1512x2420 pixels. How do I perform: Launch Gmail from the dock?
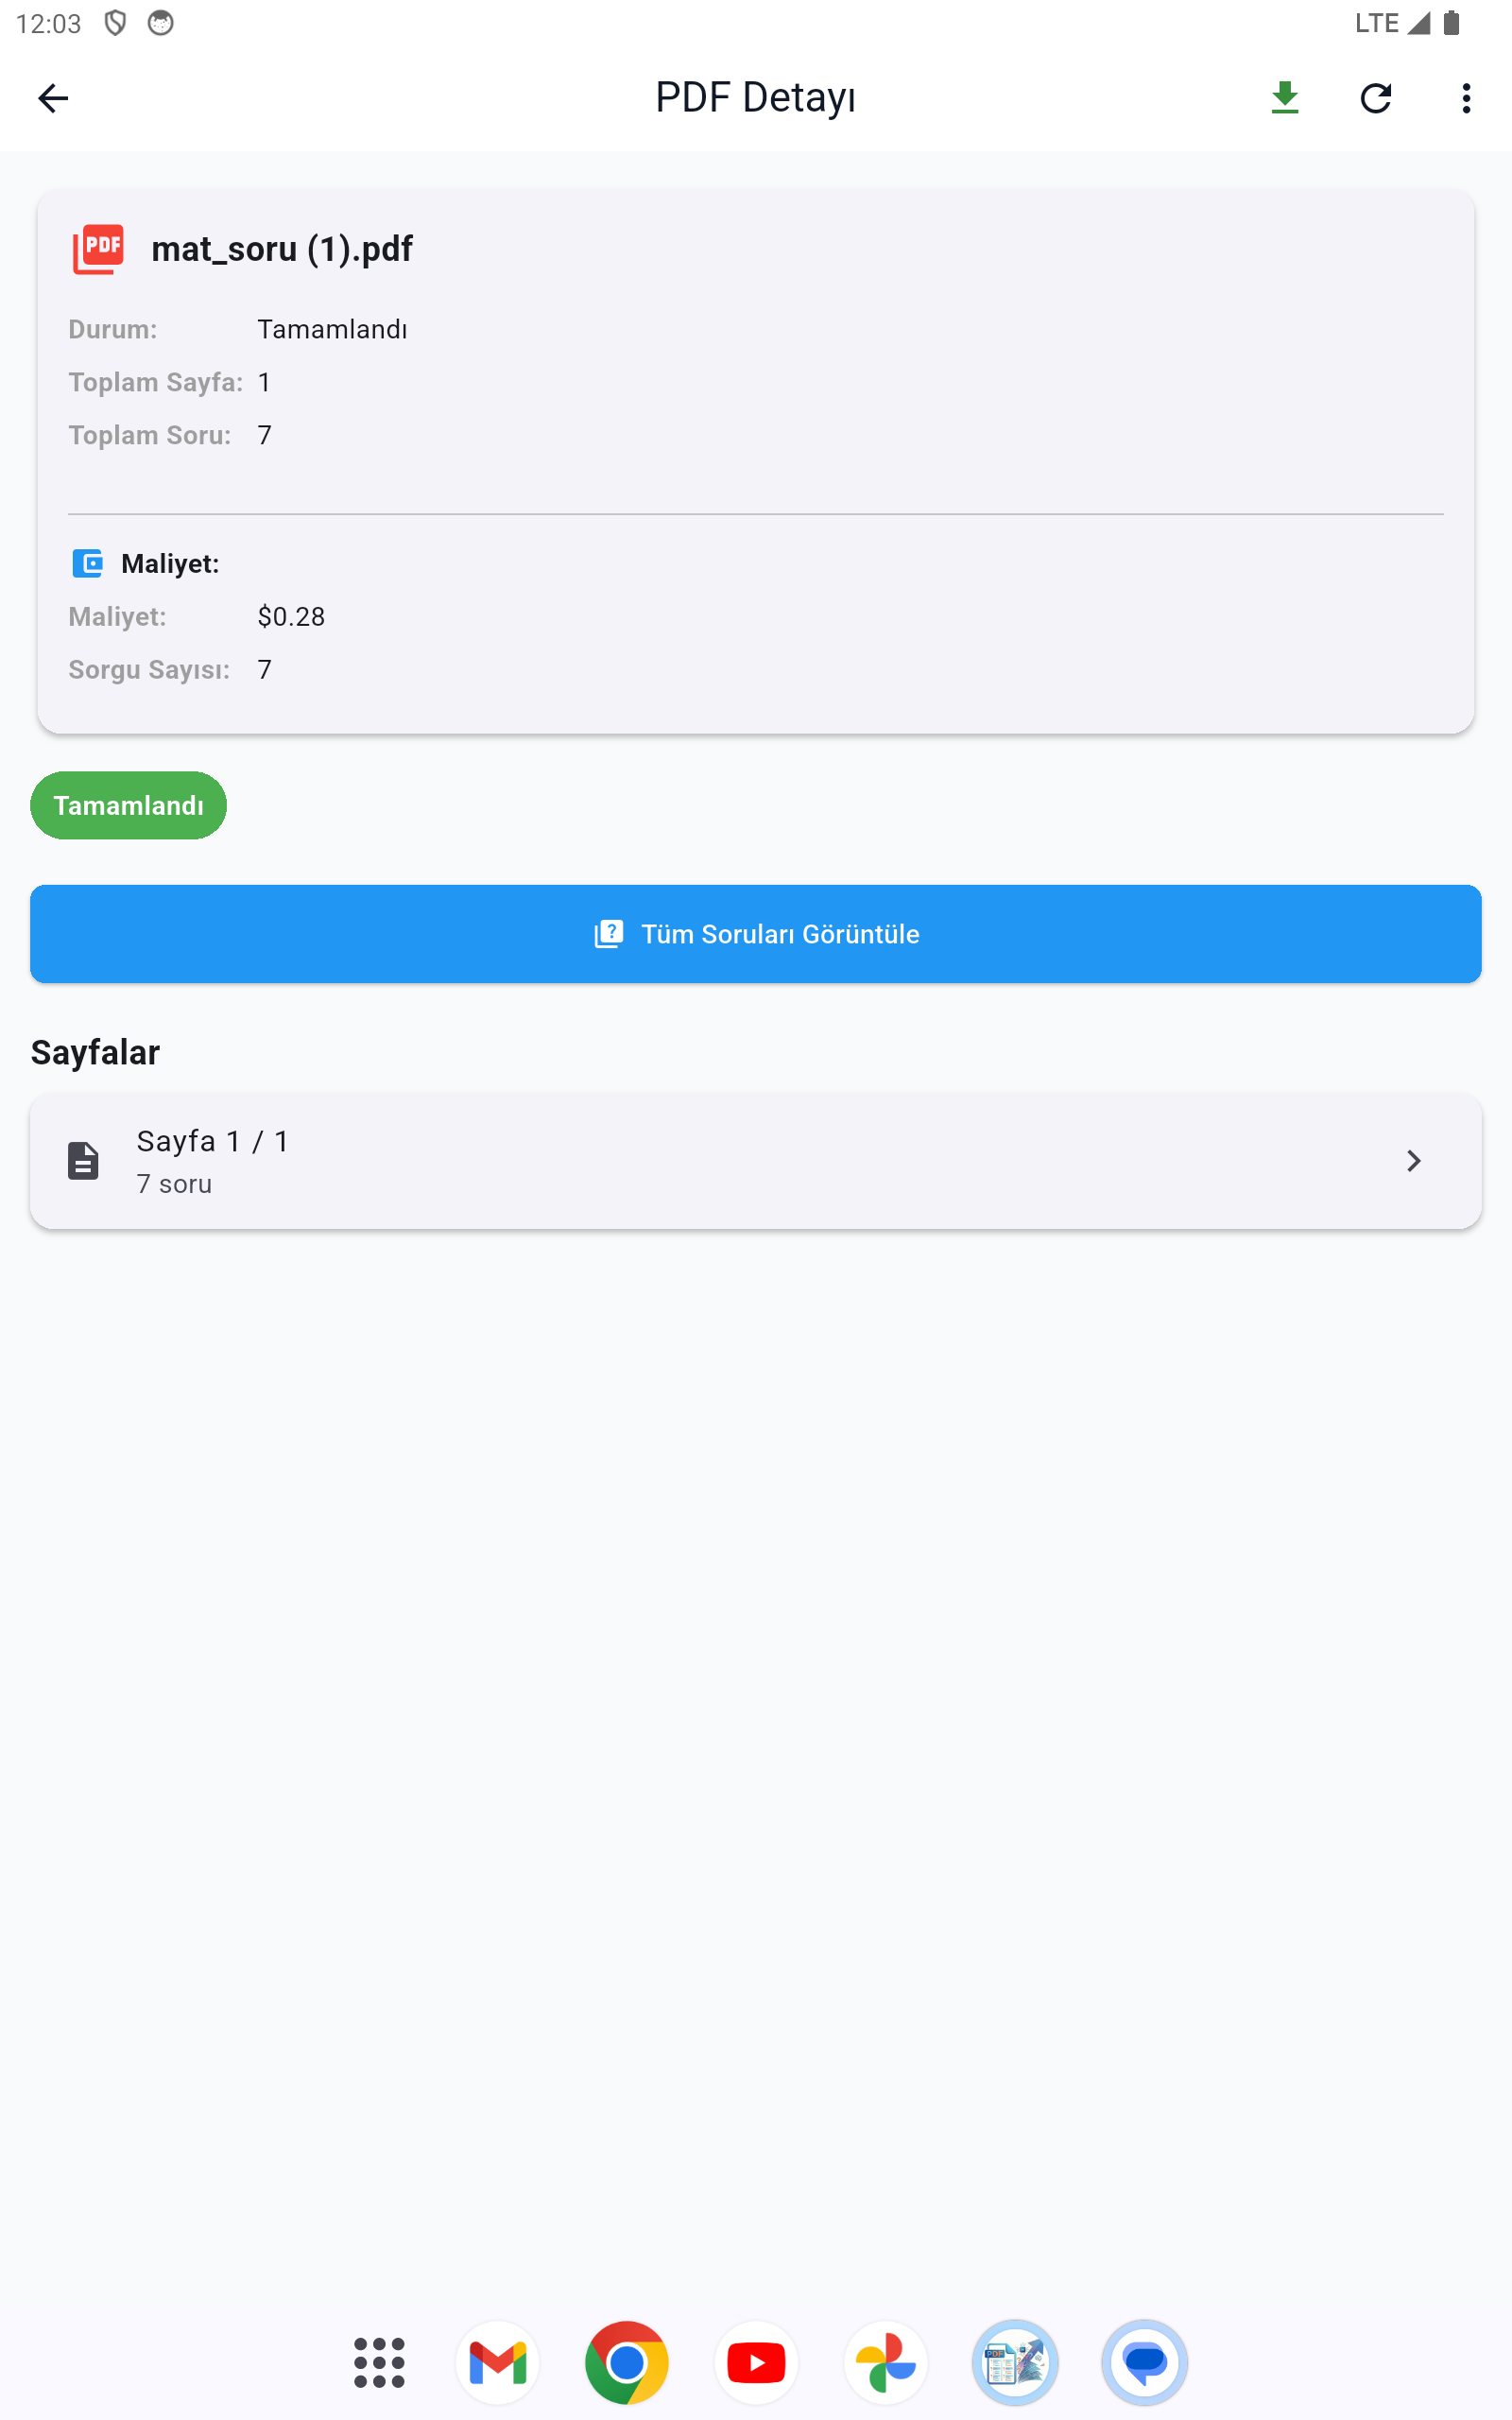click(x=498, y=2362)
